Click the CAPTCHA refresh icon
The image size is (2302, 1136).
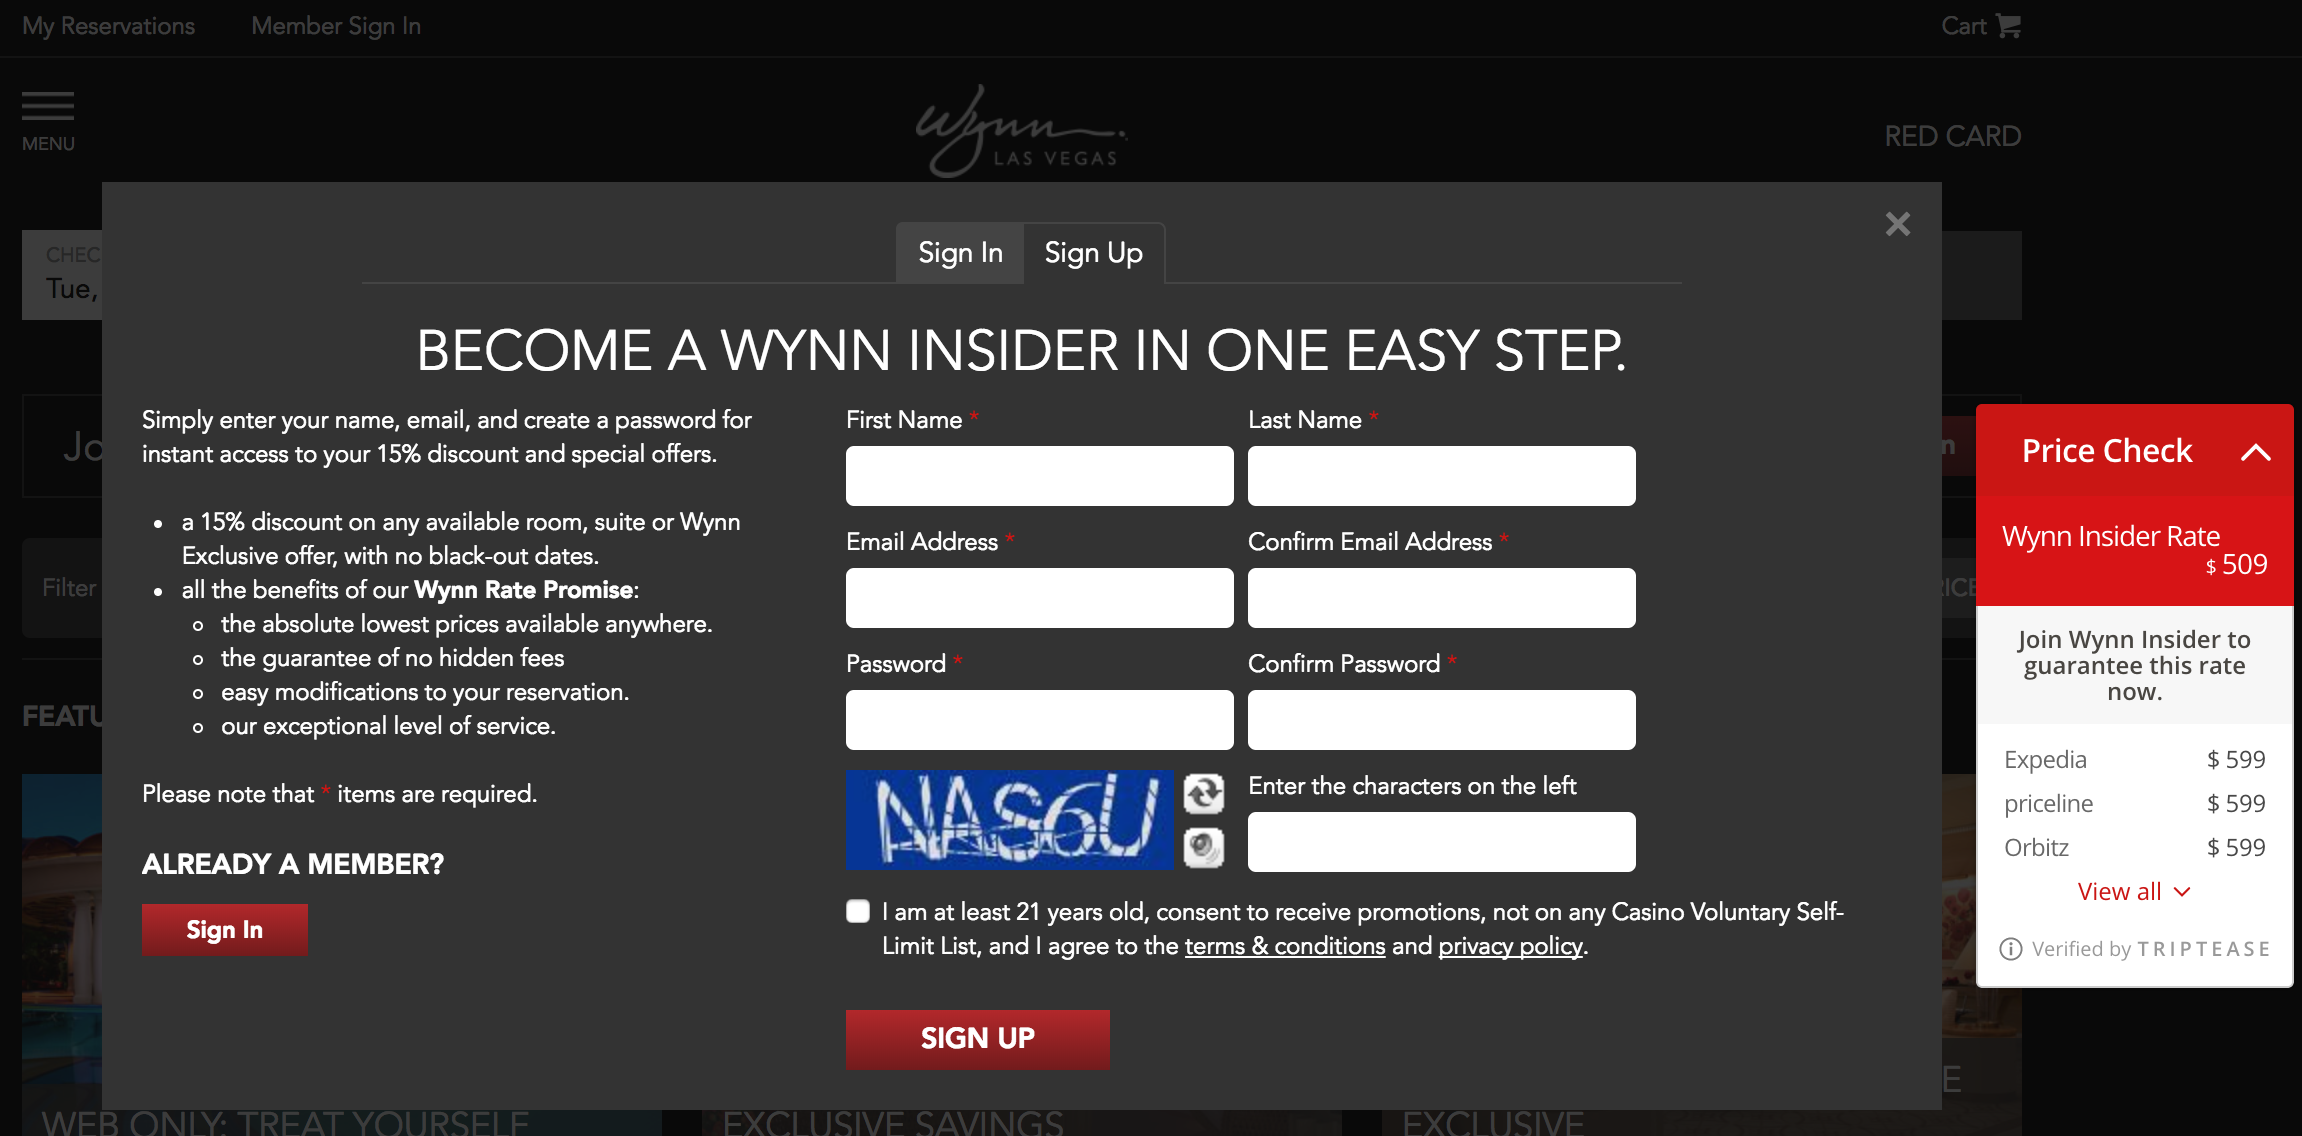[x=1204, y=793]
